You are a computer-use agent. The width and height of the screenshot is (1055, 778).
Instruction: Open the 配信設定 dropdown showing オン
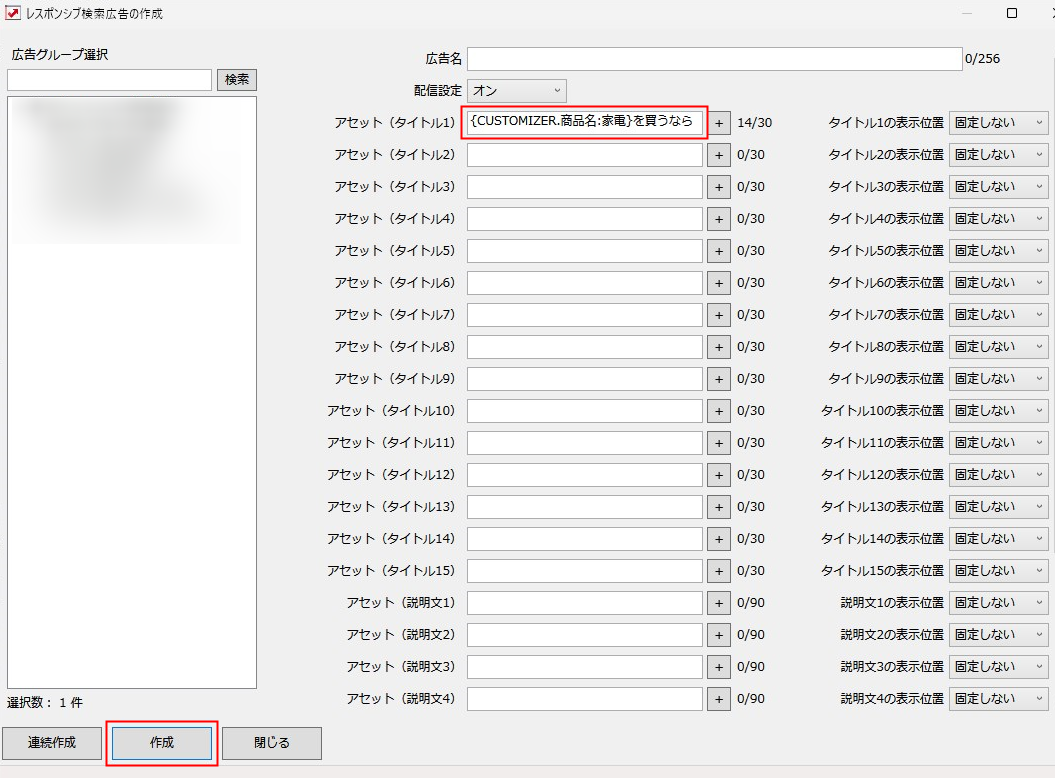pyautogui.click(x=516, y=91)
